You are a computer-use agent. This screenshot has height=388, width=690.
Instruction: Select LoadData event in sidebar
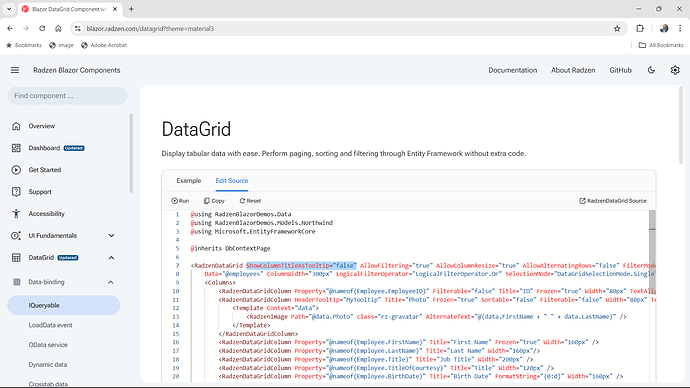(51, 325)
